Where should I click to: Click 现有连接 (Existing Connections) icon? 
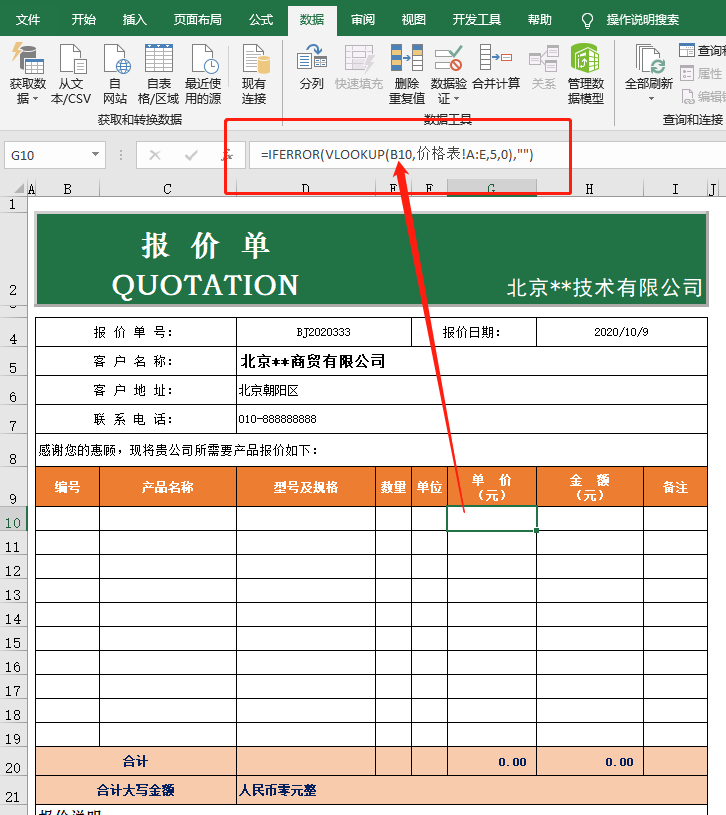click(254, 73)
